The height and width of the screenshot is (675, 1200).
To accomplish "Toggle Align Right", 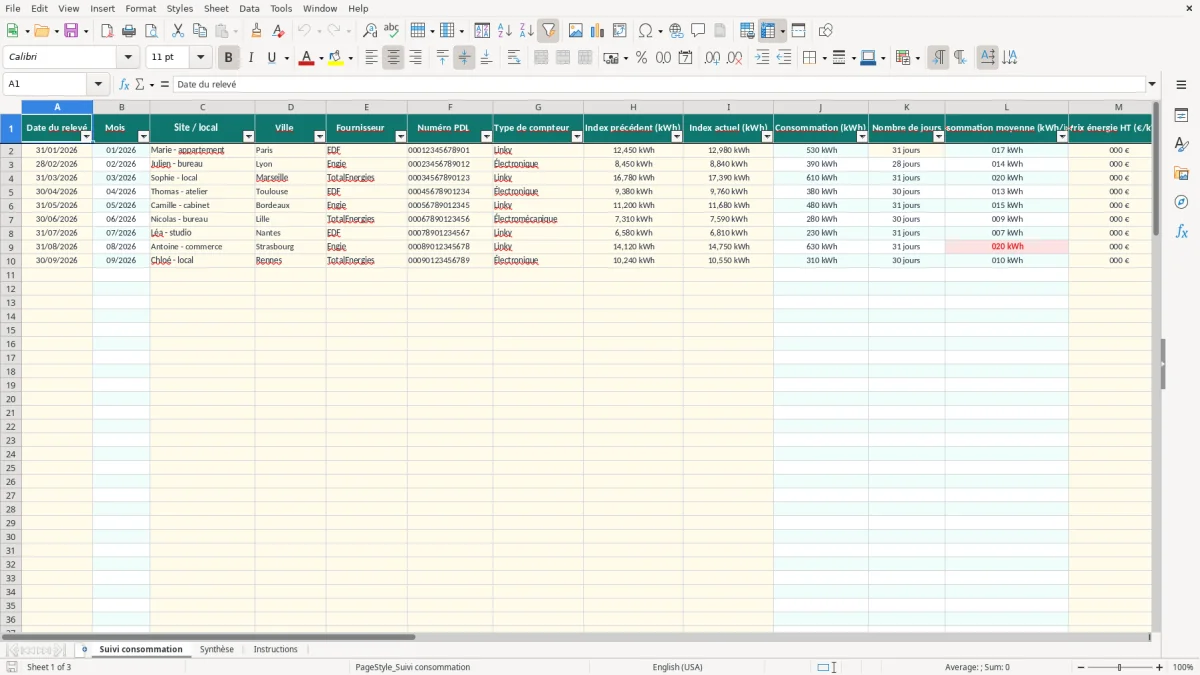I will click(415, 58).
